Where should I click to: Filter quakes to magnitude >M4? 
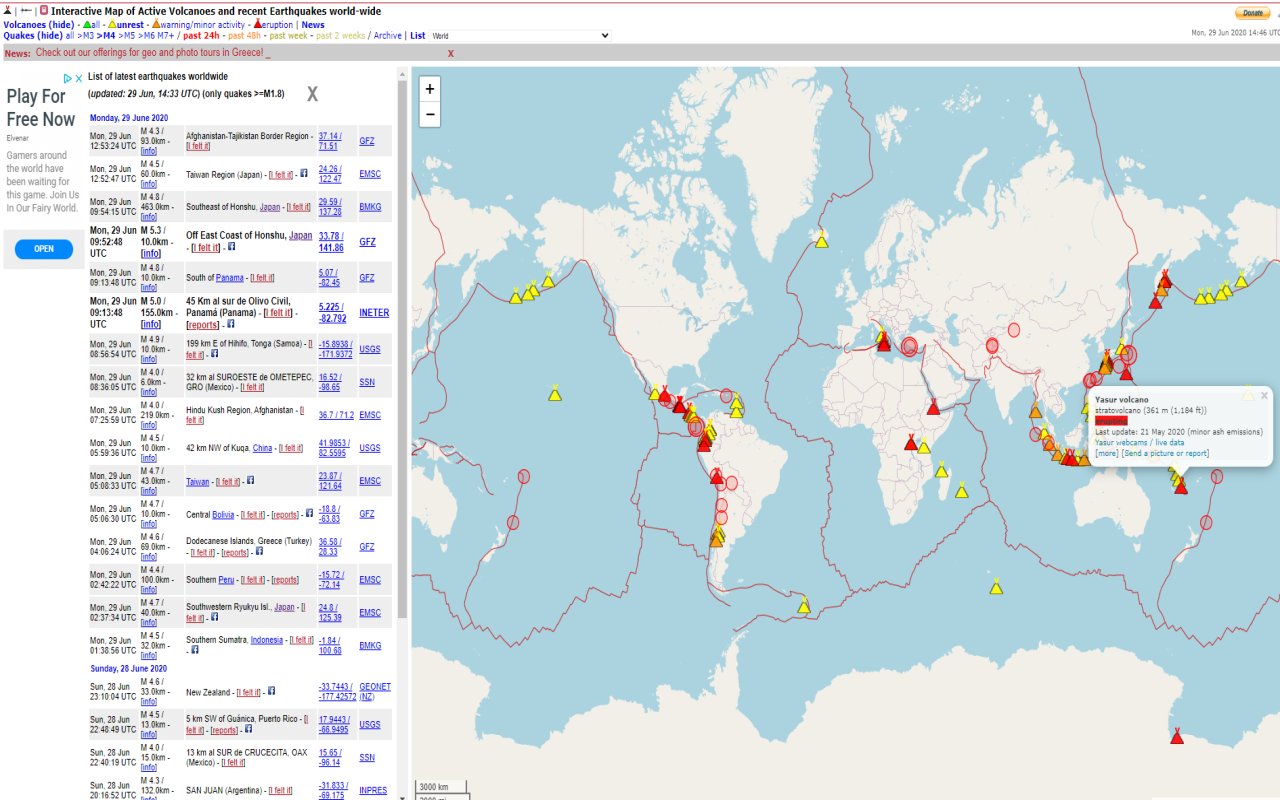(x=104, y=36)
